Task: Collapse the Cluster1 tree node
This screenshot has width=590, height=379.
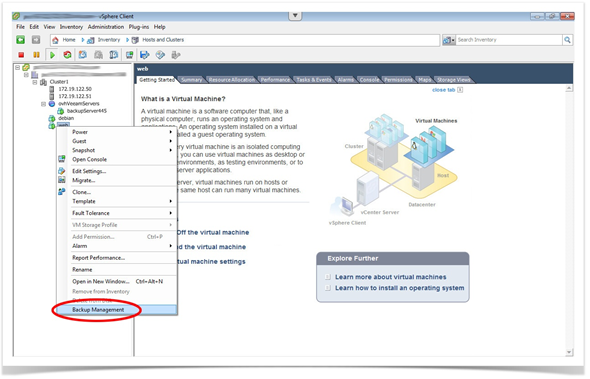Action: 35,82
